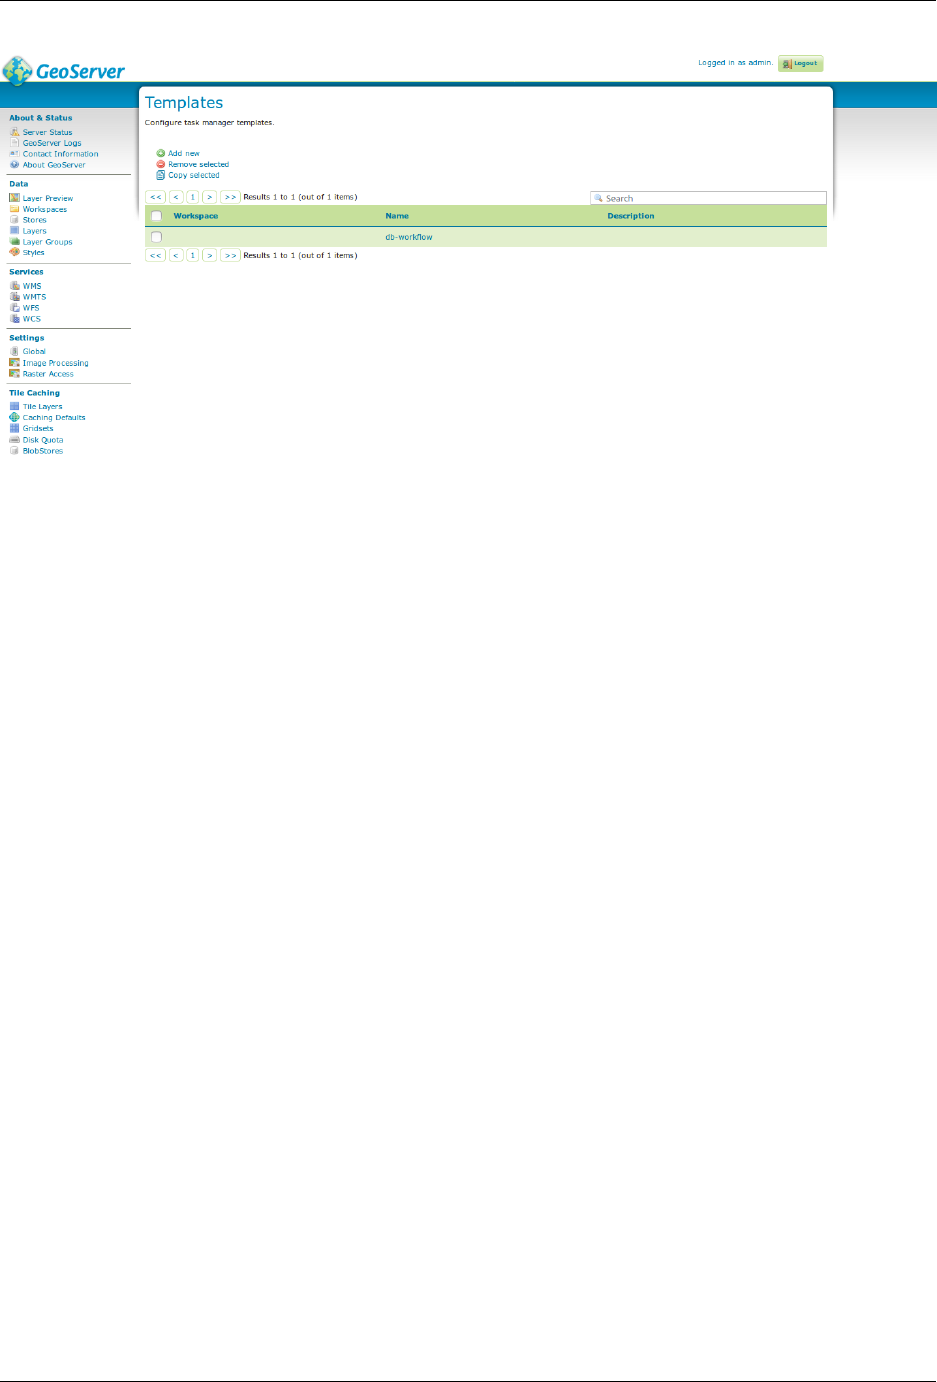This screenshot has height=1382, width=937.
Task: Open Layer Preview page
Action: 48,198
